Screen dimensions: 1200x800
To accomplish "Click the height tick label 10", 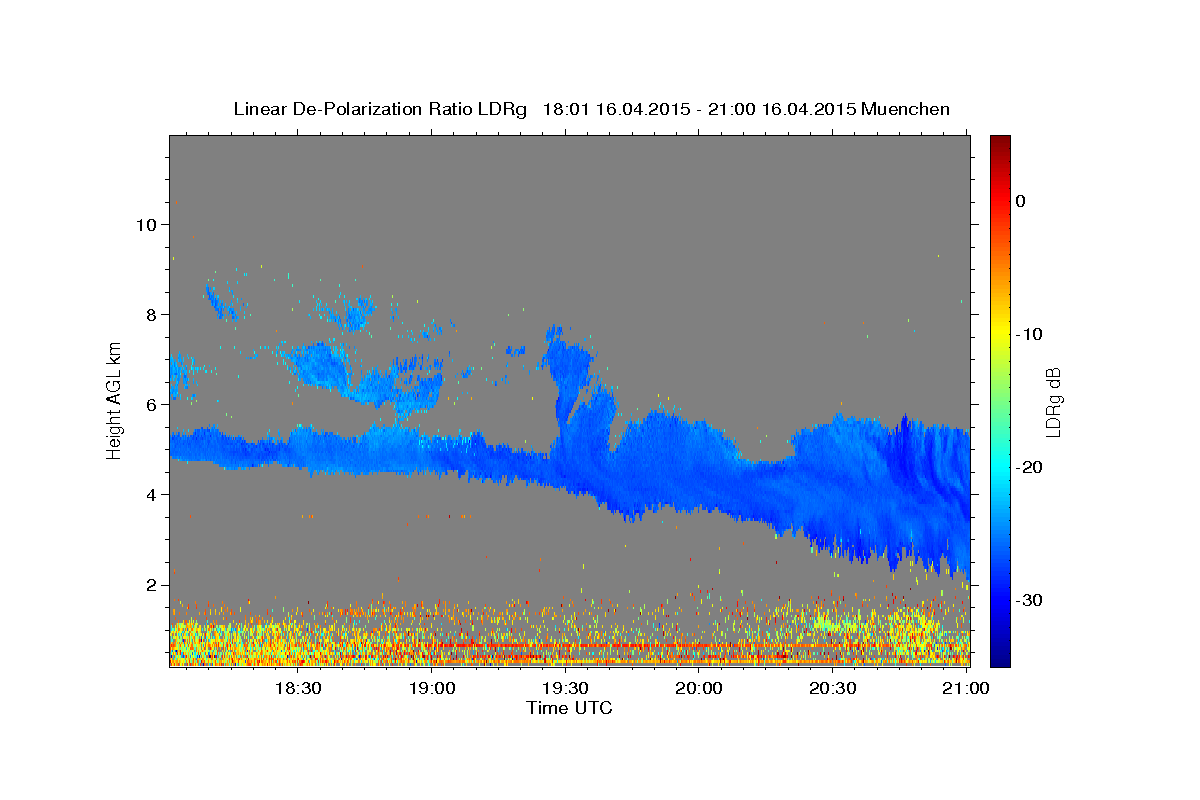I will (x=145, y=225).
